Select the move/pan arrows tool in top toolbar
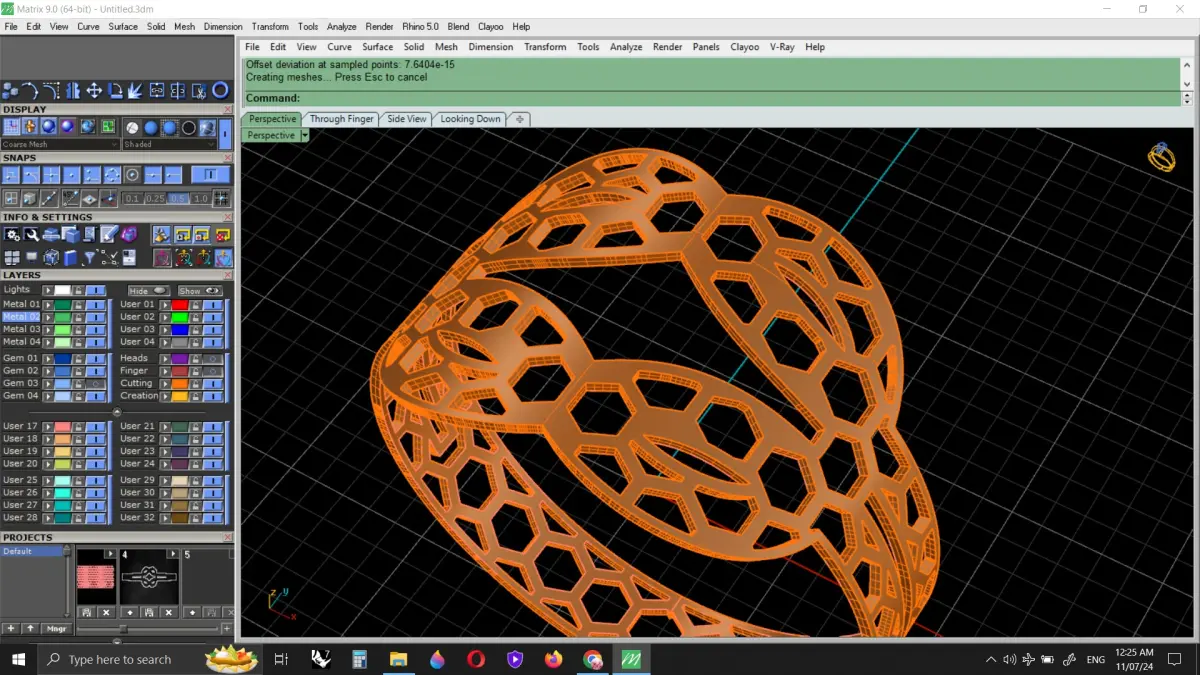 tap(94, 90)
